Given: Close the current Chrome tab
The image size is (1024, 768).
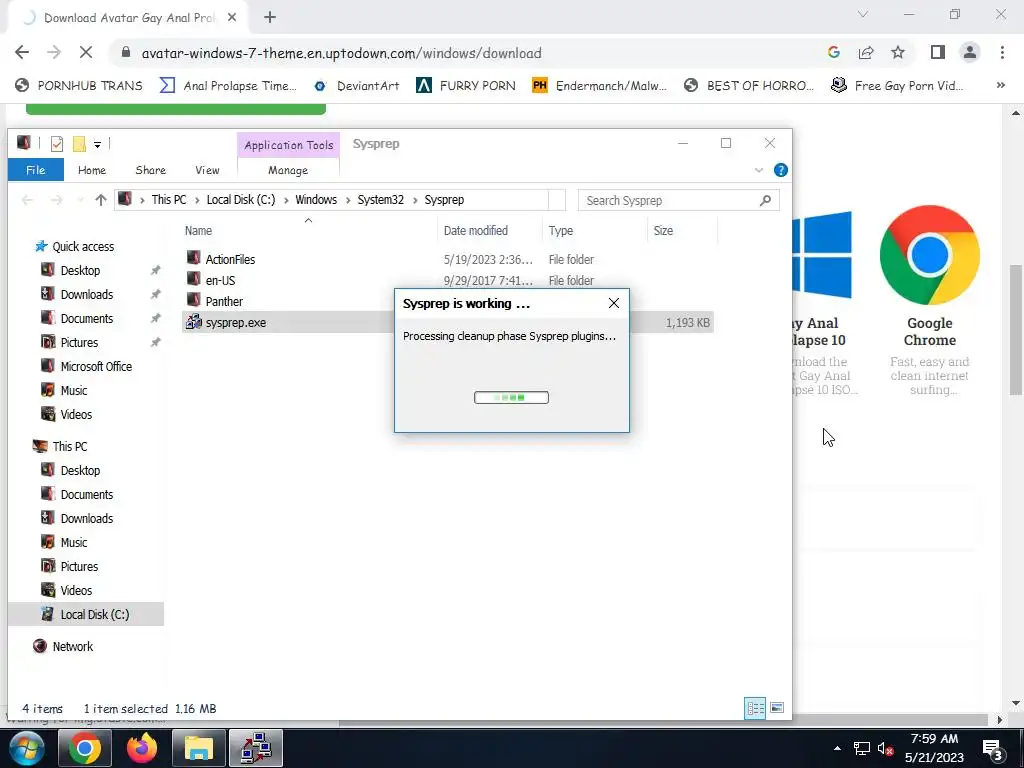Looking at the screenshot, I should coord(232,18).
